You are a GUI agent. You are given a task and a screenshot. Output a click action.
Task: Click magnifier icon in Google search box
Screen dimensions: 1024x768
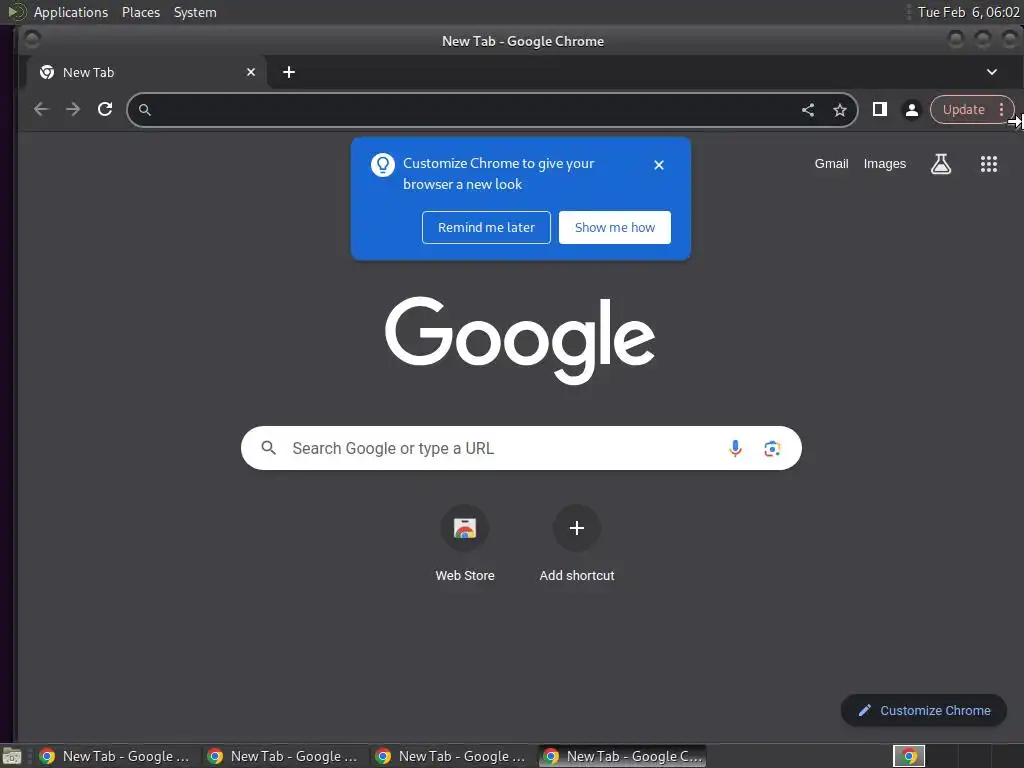click(x=268, y=448)
